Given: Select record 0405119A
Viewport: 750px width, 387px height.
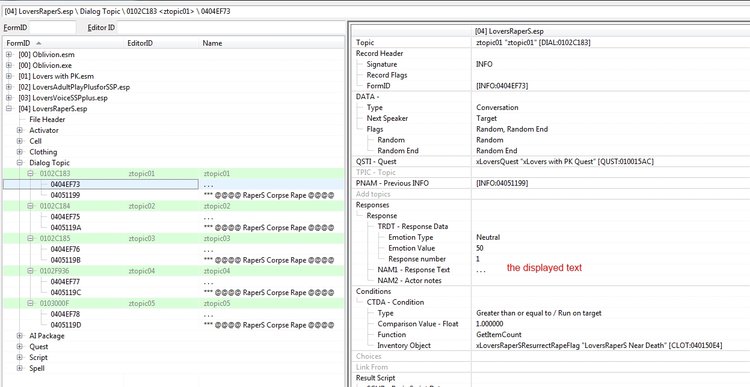Looking at the screenshot, I should point(173,228).
